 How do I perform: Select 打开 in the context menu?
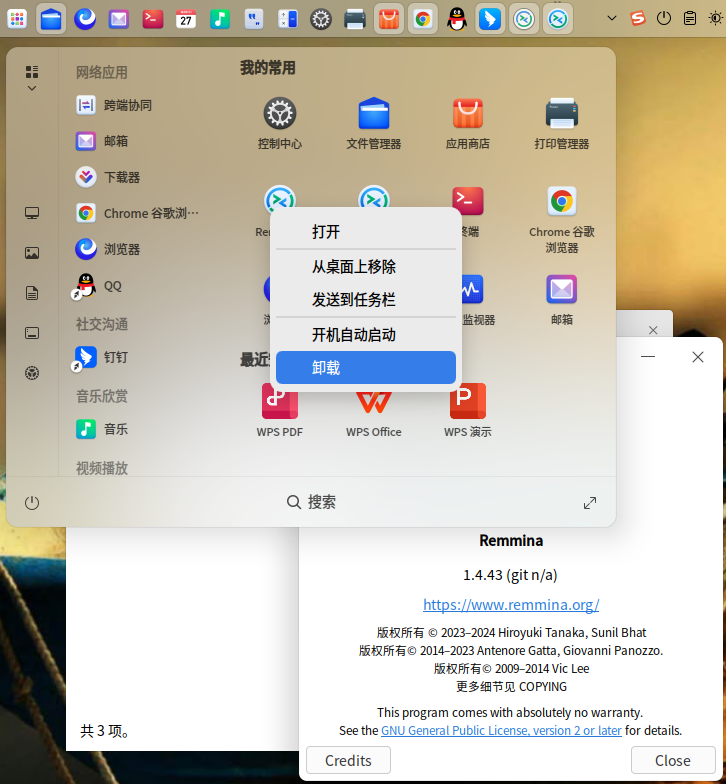[366, 232]
